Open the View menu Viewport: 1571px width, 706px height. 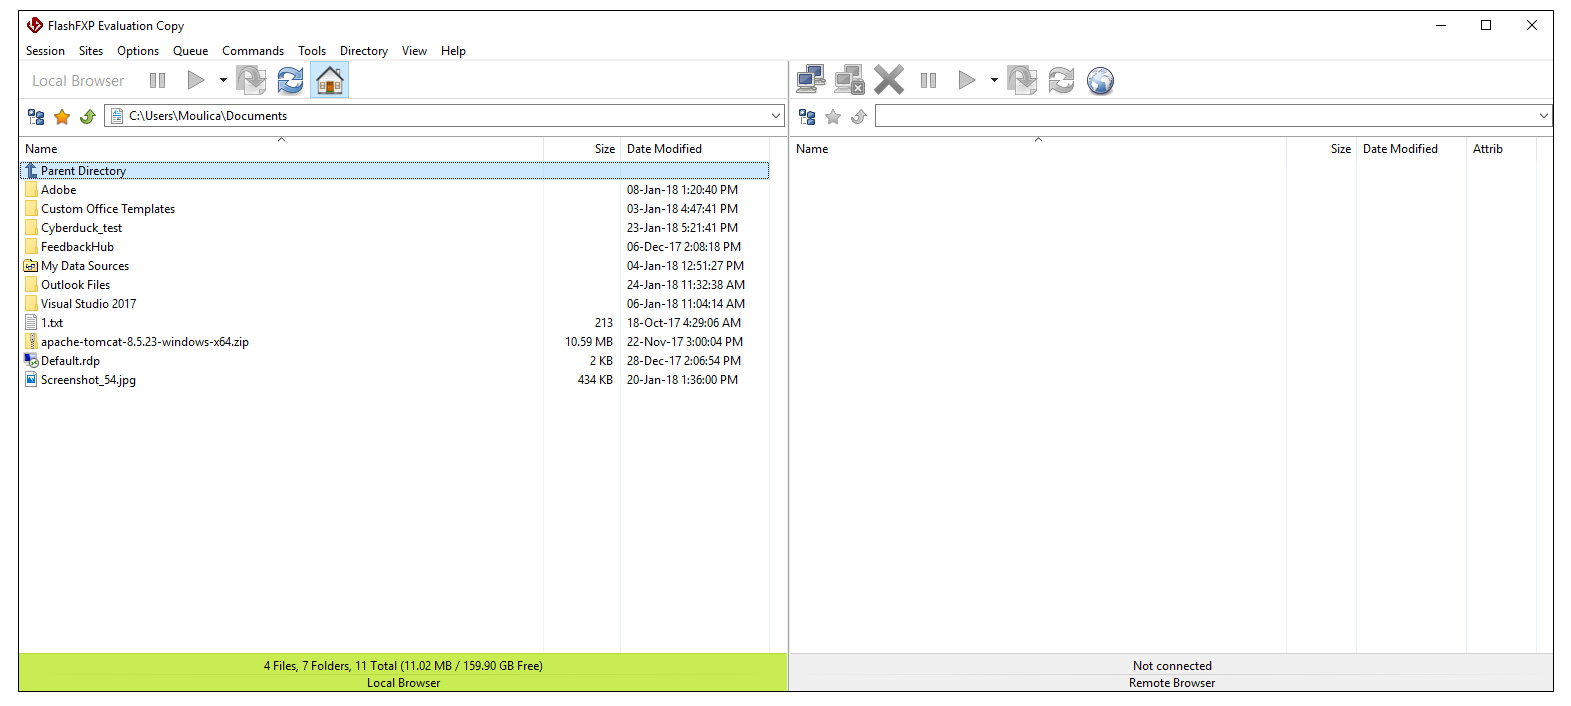click(x=414, y=51)
